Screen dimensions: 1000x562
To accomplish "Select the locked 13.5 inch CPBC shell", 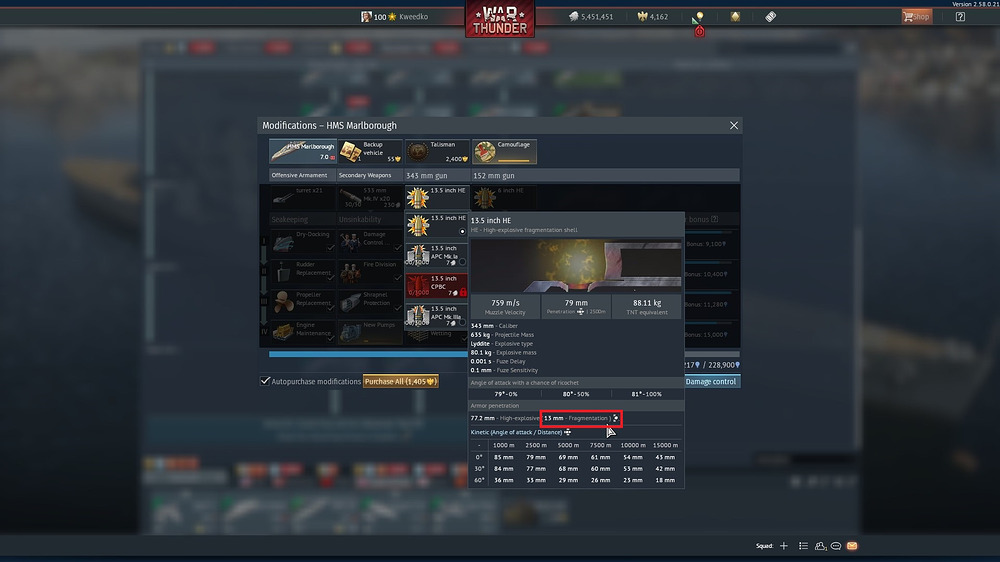I will 437,285.
